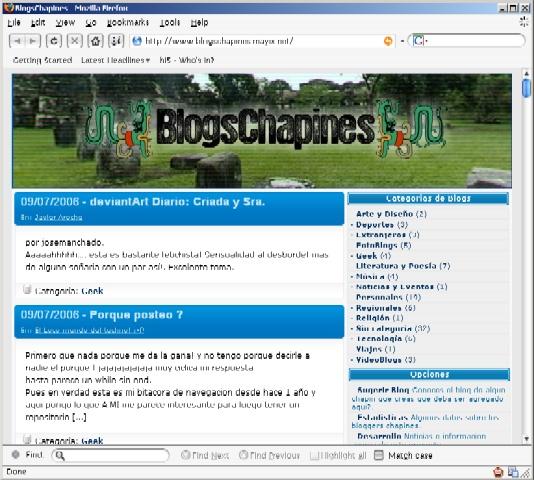Viewport: 534px width, 480px height.
Task: Click the Find Previous button
Action: click(269, 455)
